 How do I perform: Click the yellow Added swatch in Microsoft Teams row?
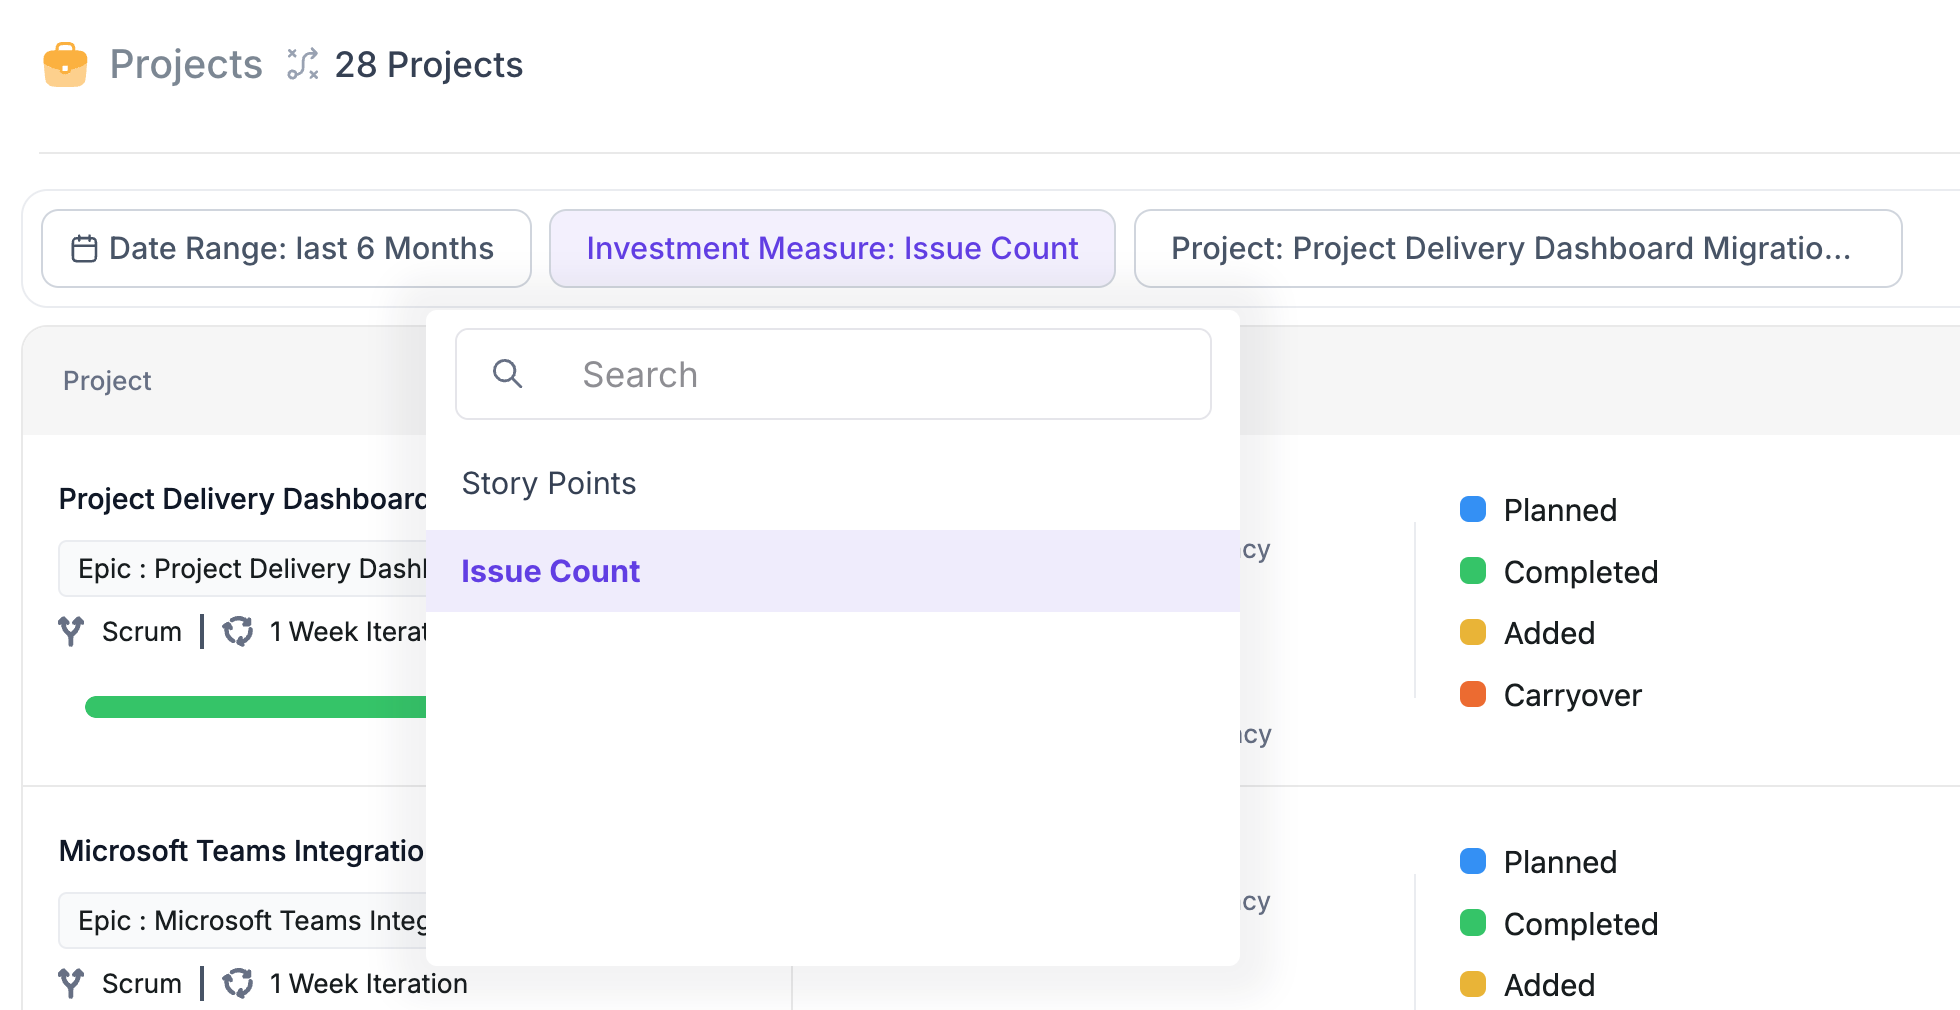1473,984
